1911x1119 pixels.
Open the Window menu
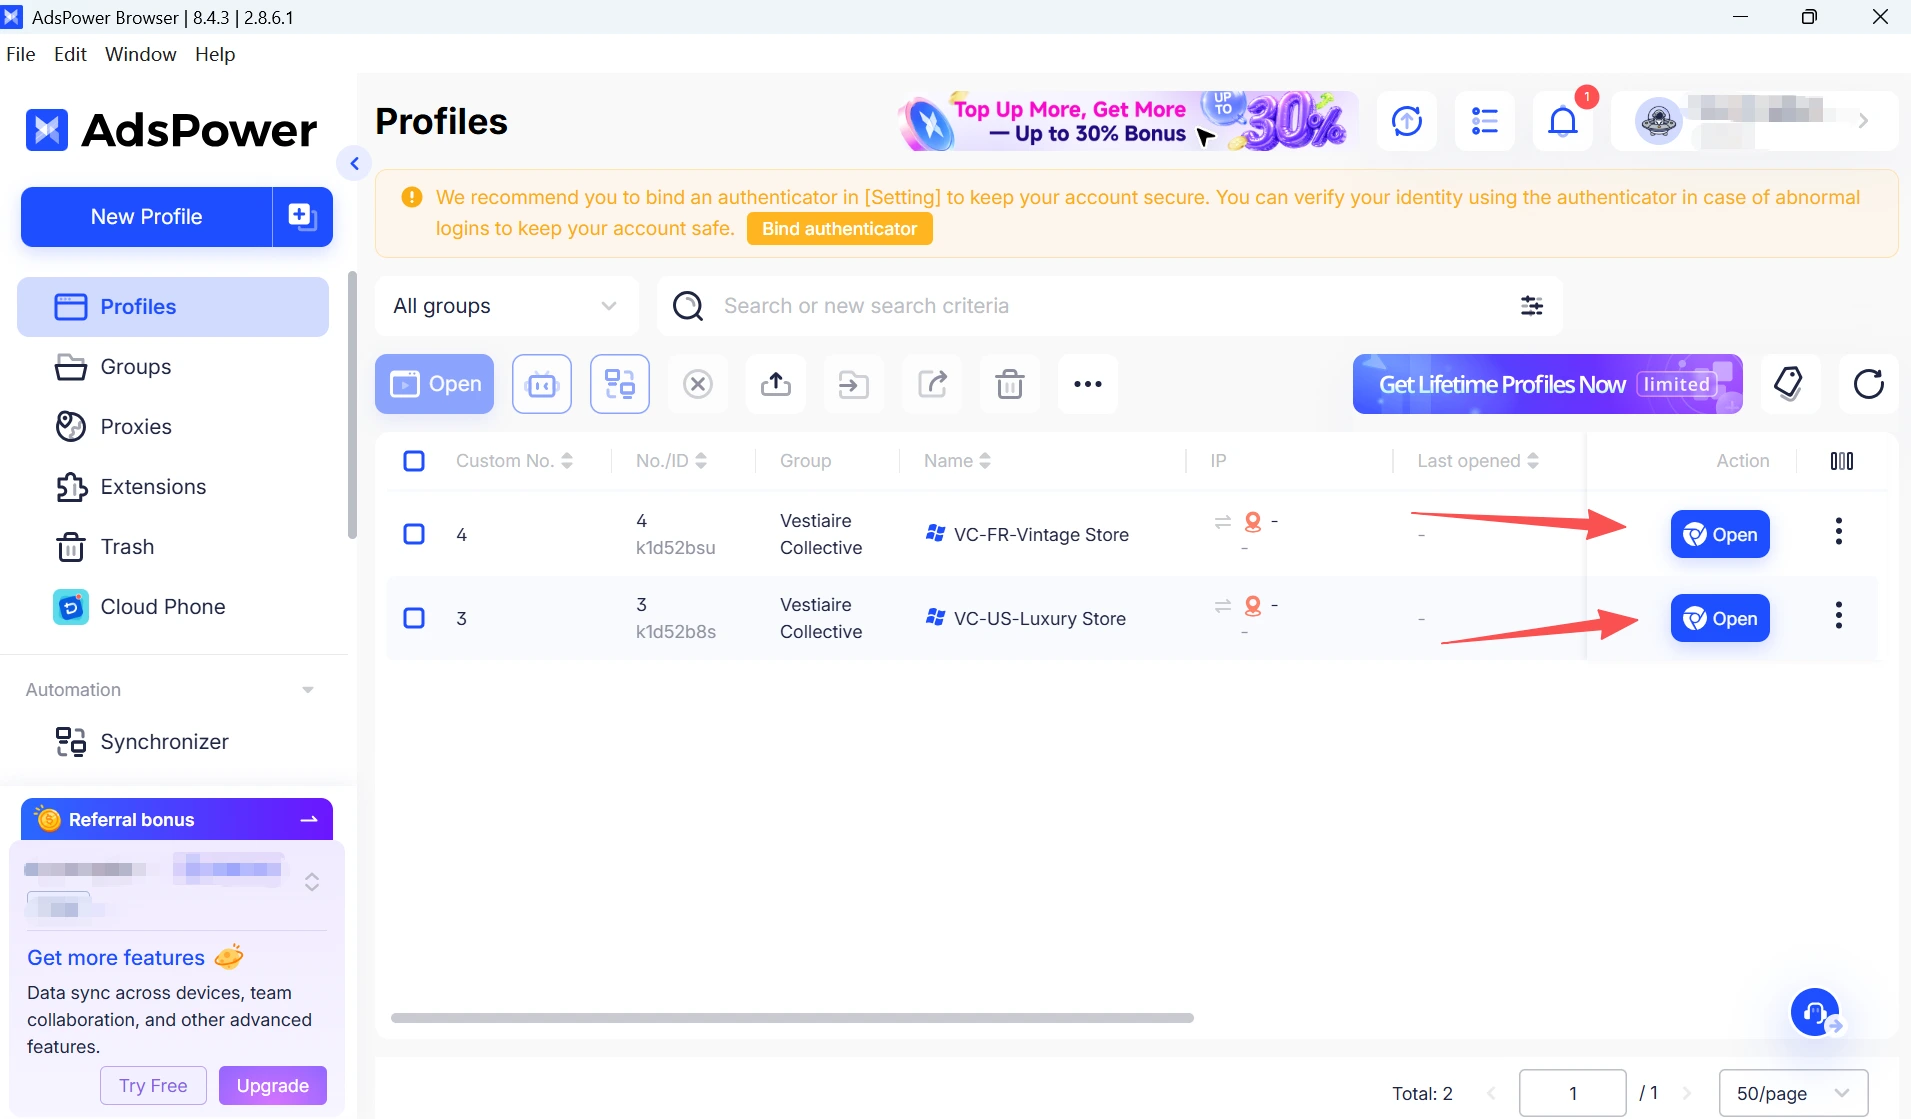pos(140,54)
